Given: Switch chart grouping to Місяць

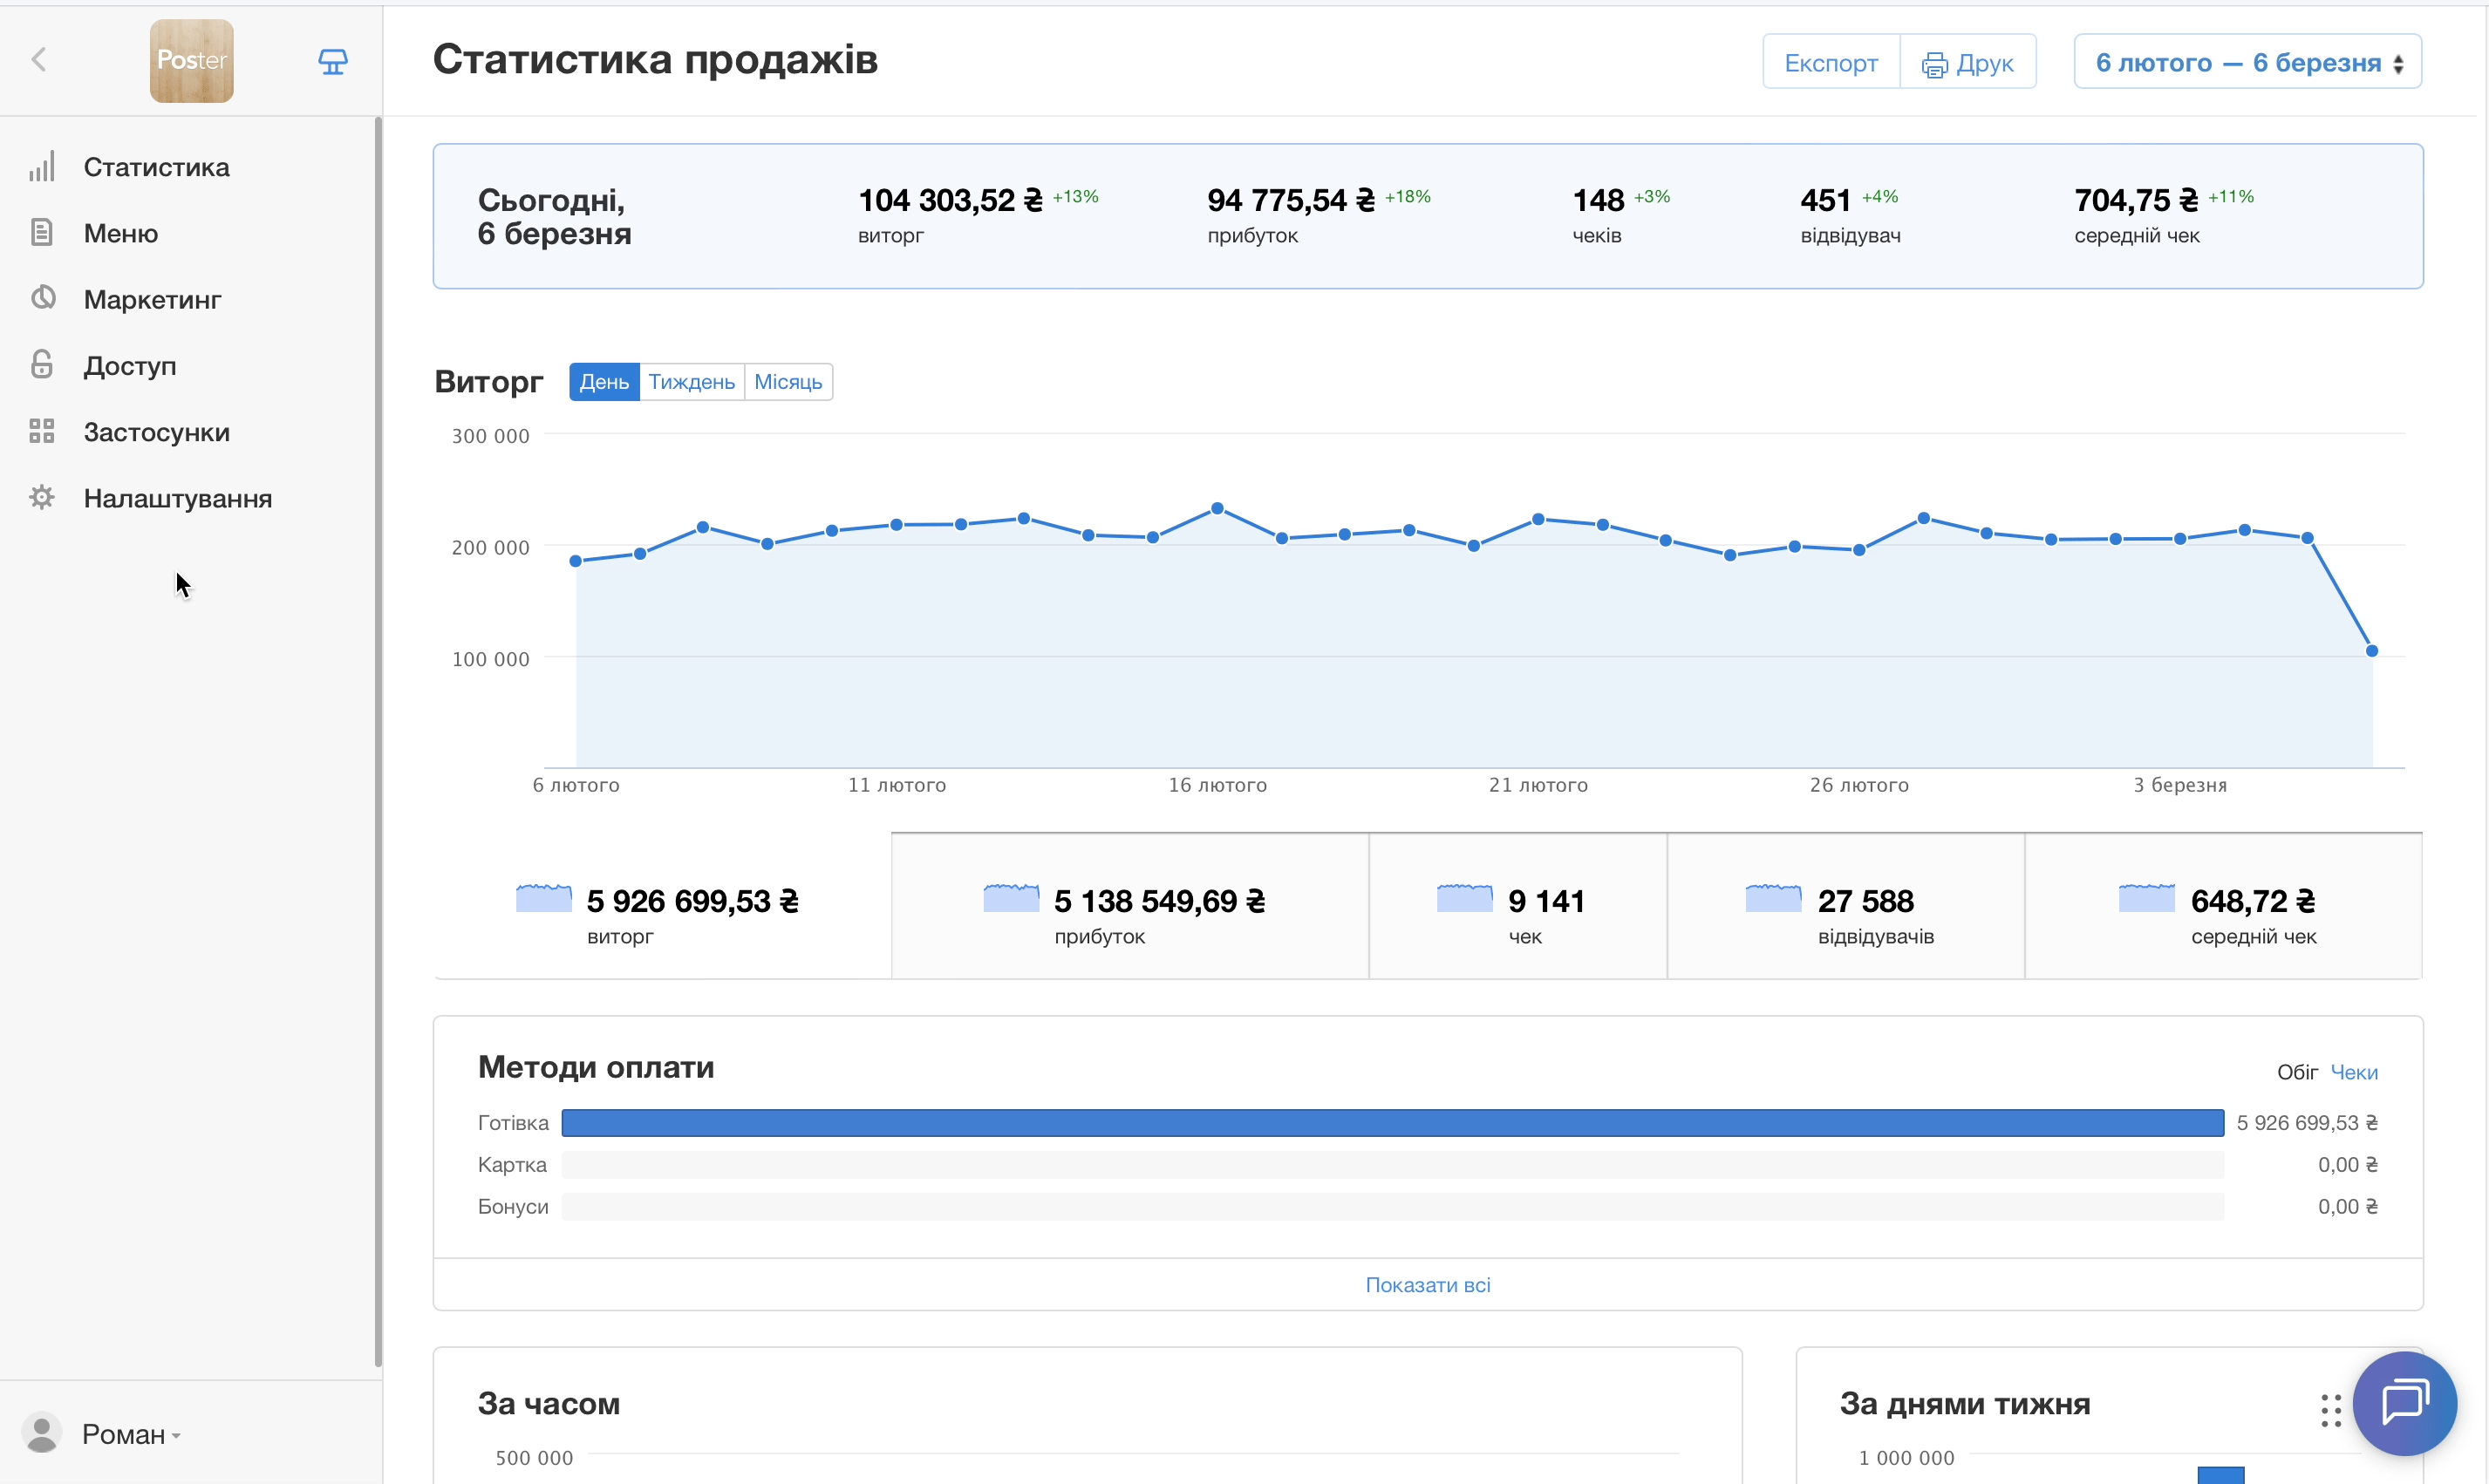Looking at the screenshot, I should [787, 382].
